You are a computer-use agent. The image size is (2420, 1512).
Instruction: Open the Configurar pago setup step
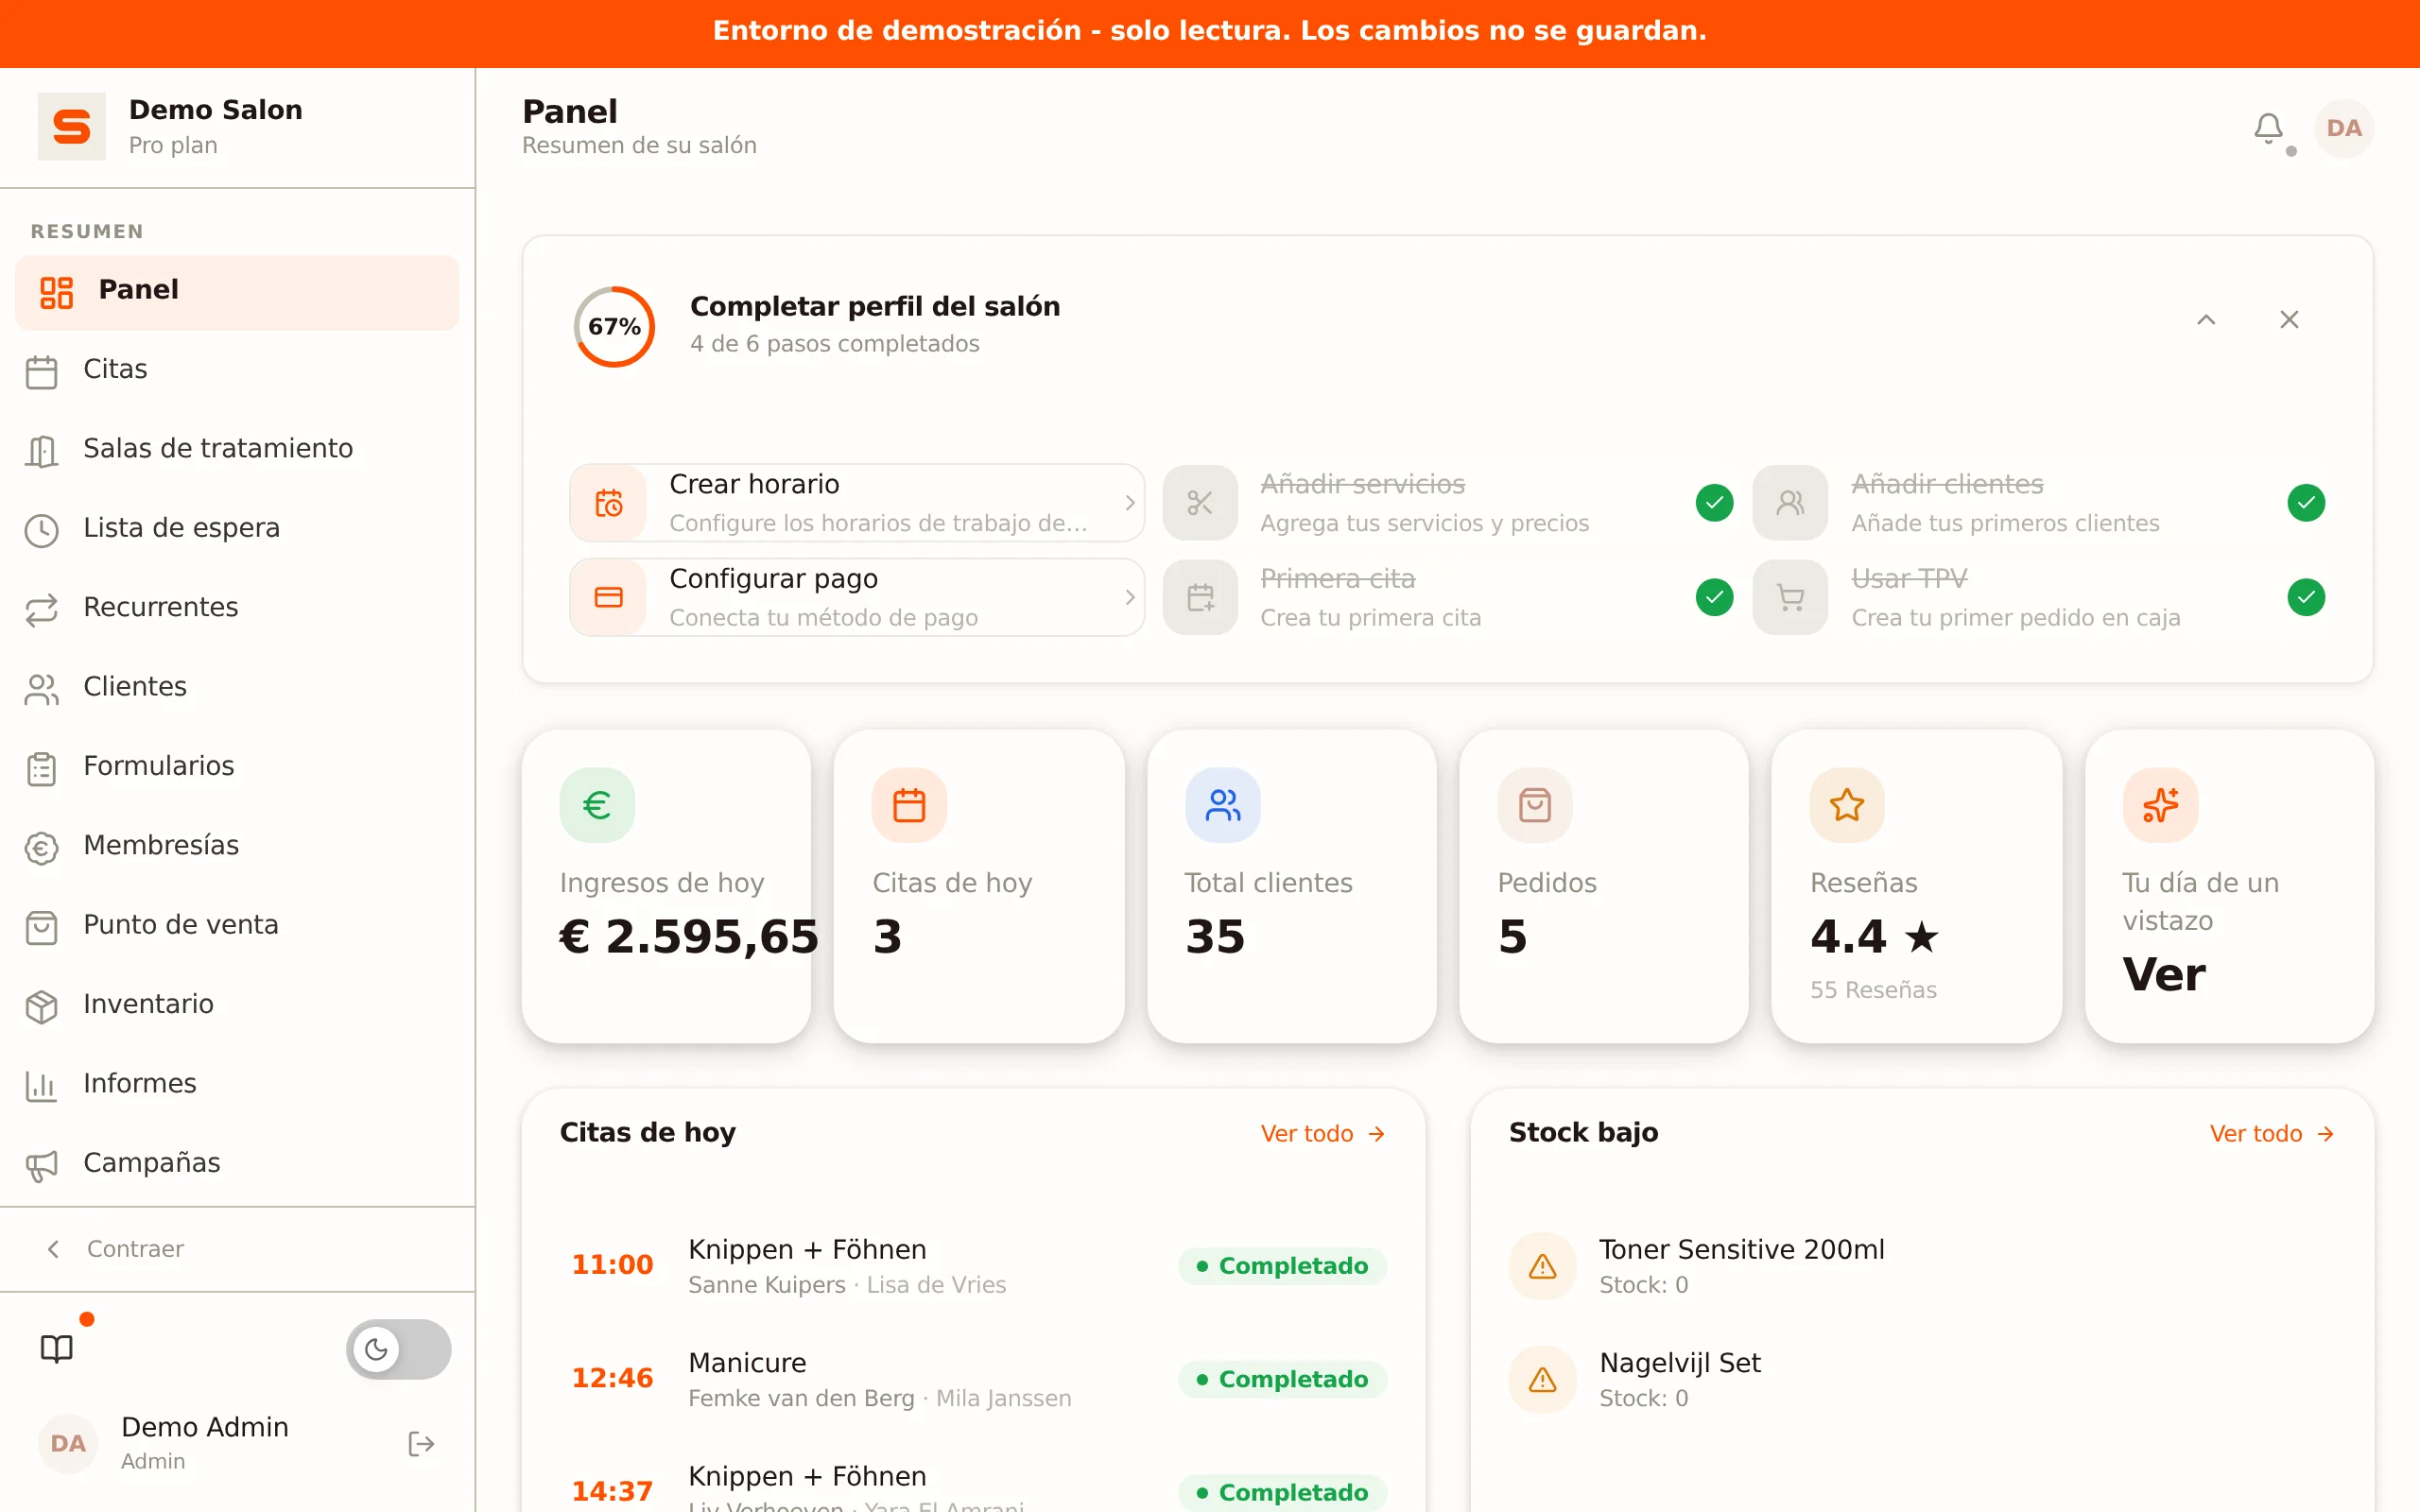(857, 597)
